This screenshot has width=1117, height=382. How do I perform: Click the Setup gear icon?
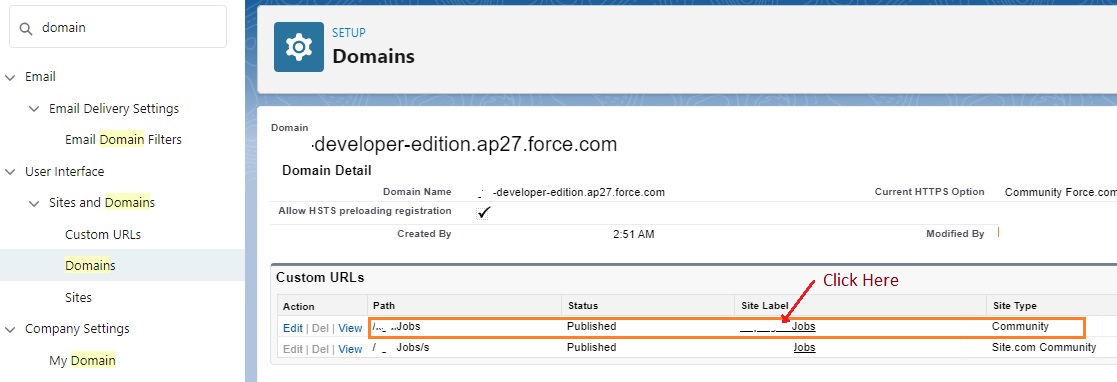[x=298, y=47]
